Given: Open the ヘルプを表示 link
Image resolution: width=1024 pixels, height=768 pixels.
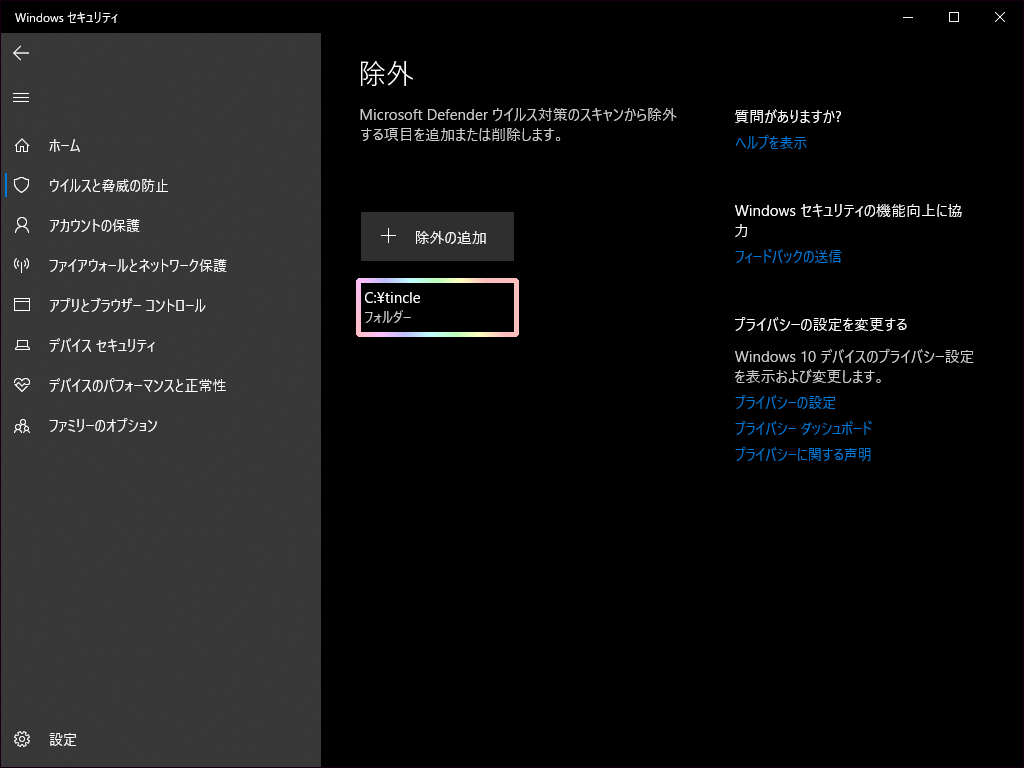Looking at the screenshot, I should [x=771, y=142].
